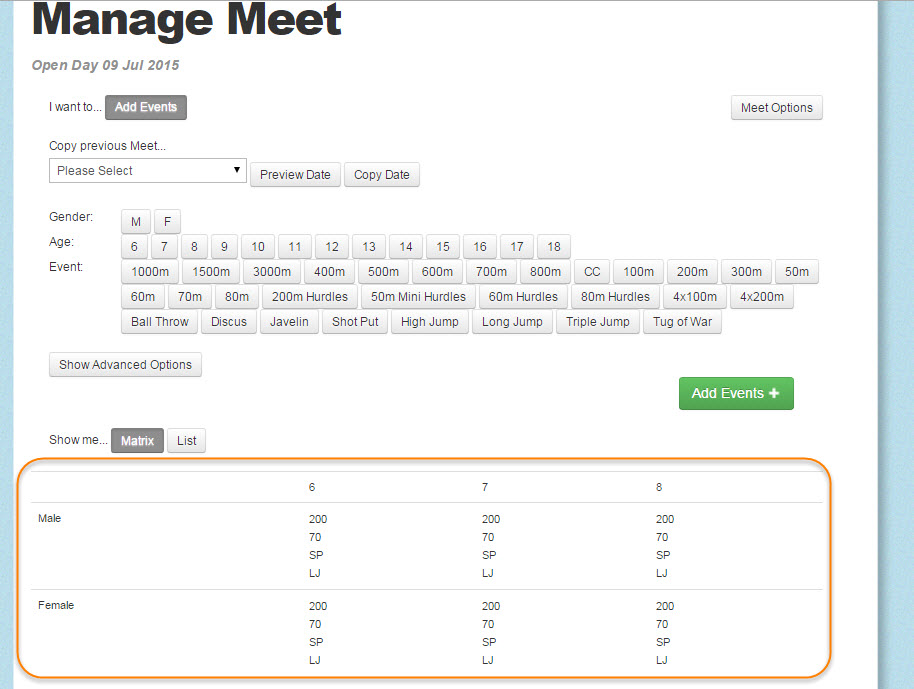Toggle Male gender M button
The image size is (914, 689).
136,222
